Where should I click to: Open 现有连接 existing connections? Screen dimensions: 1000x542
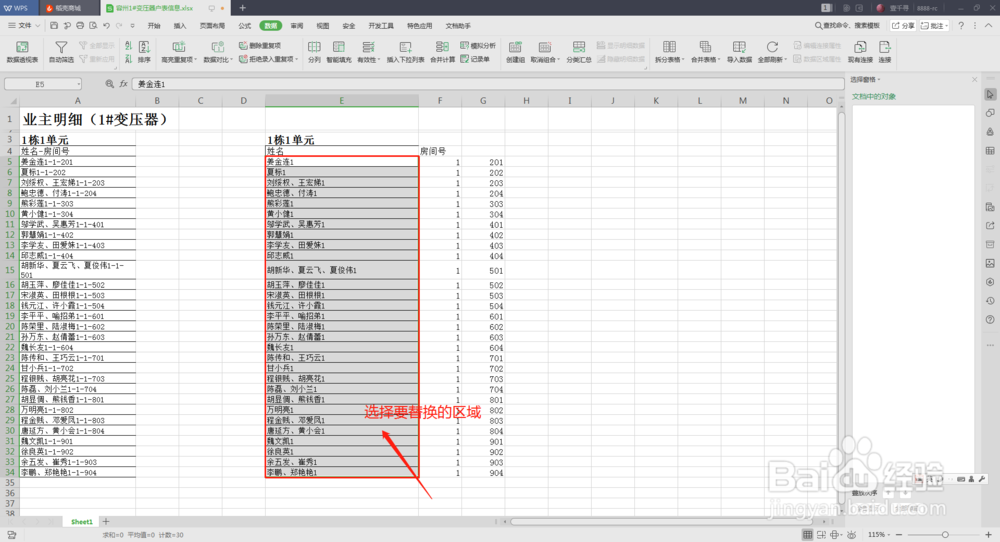coord(860,52)
